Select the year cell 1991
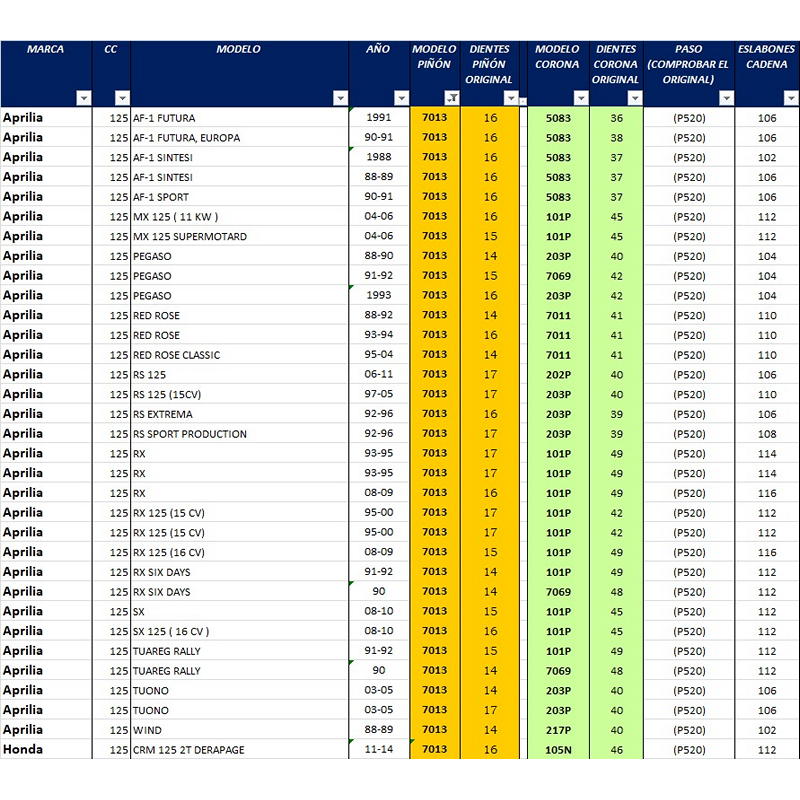 [379, 118]
